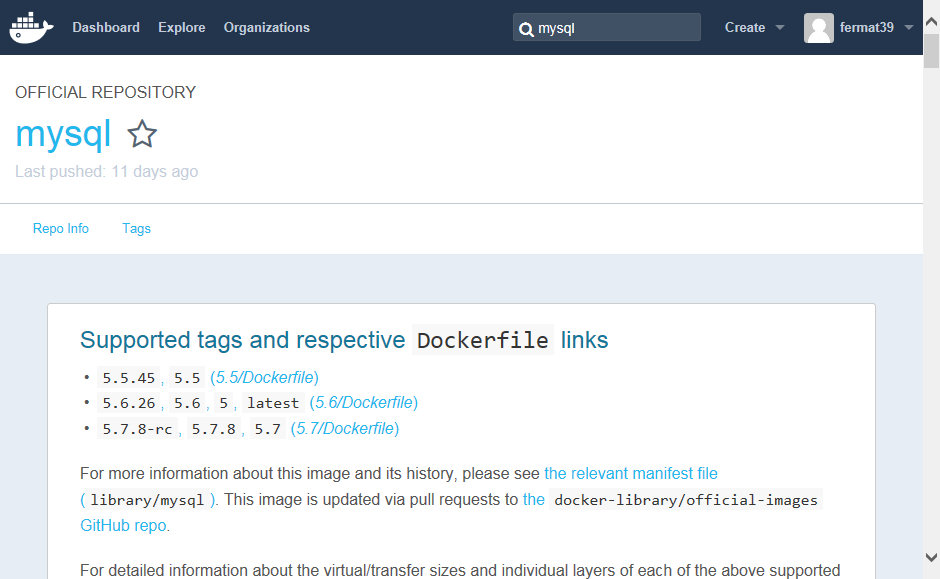This screenshot has height=579, width=940.
Task: Click the mysql search field
Action: [607, 28]
